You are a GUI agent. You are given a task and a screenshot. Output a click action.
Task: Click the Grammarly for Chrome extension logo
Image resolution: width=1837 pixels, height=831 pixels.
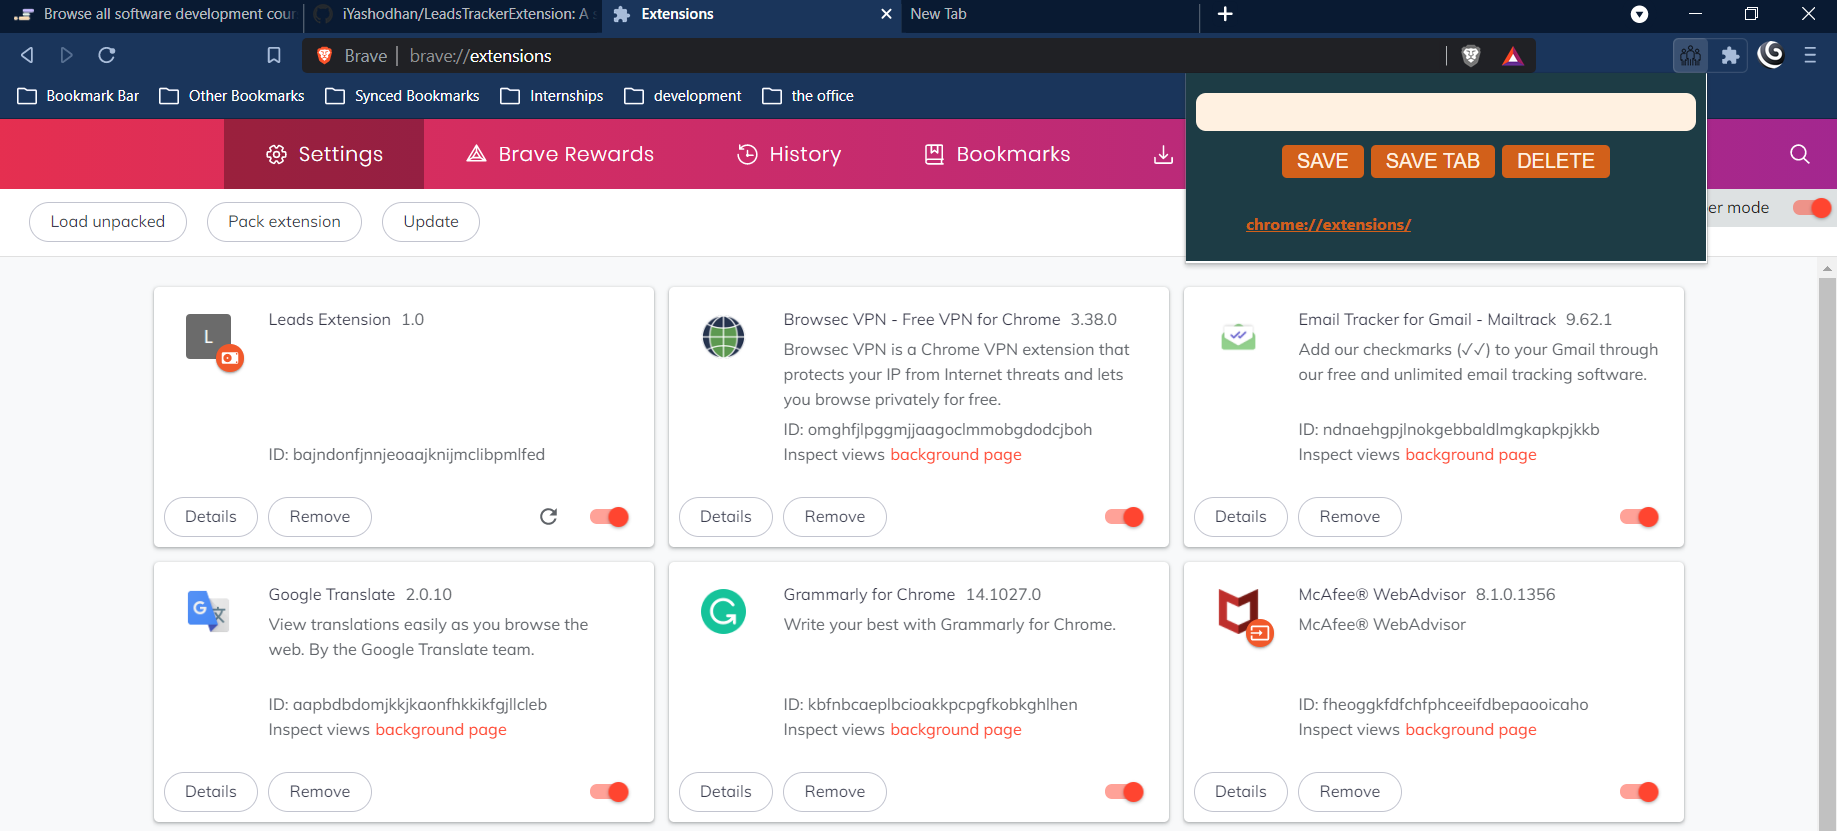tap(723, 611)
